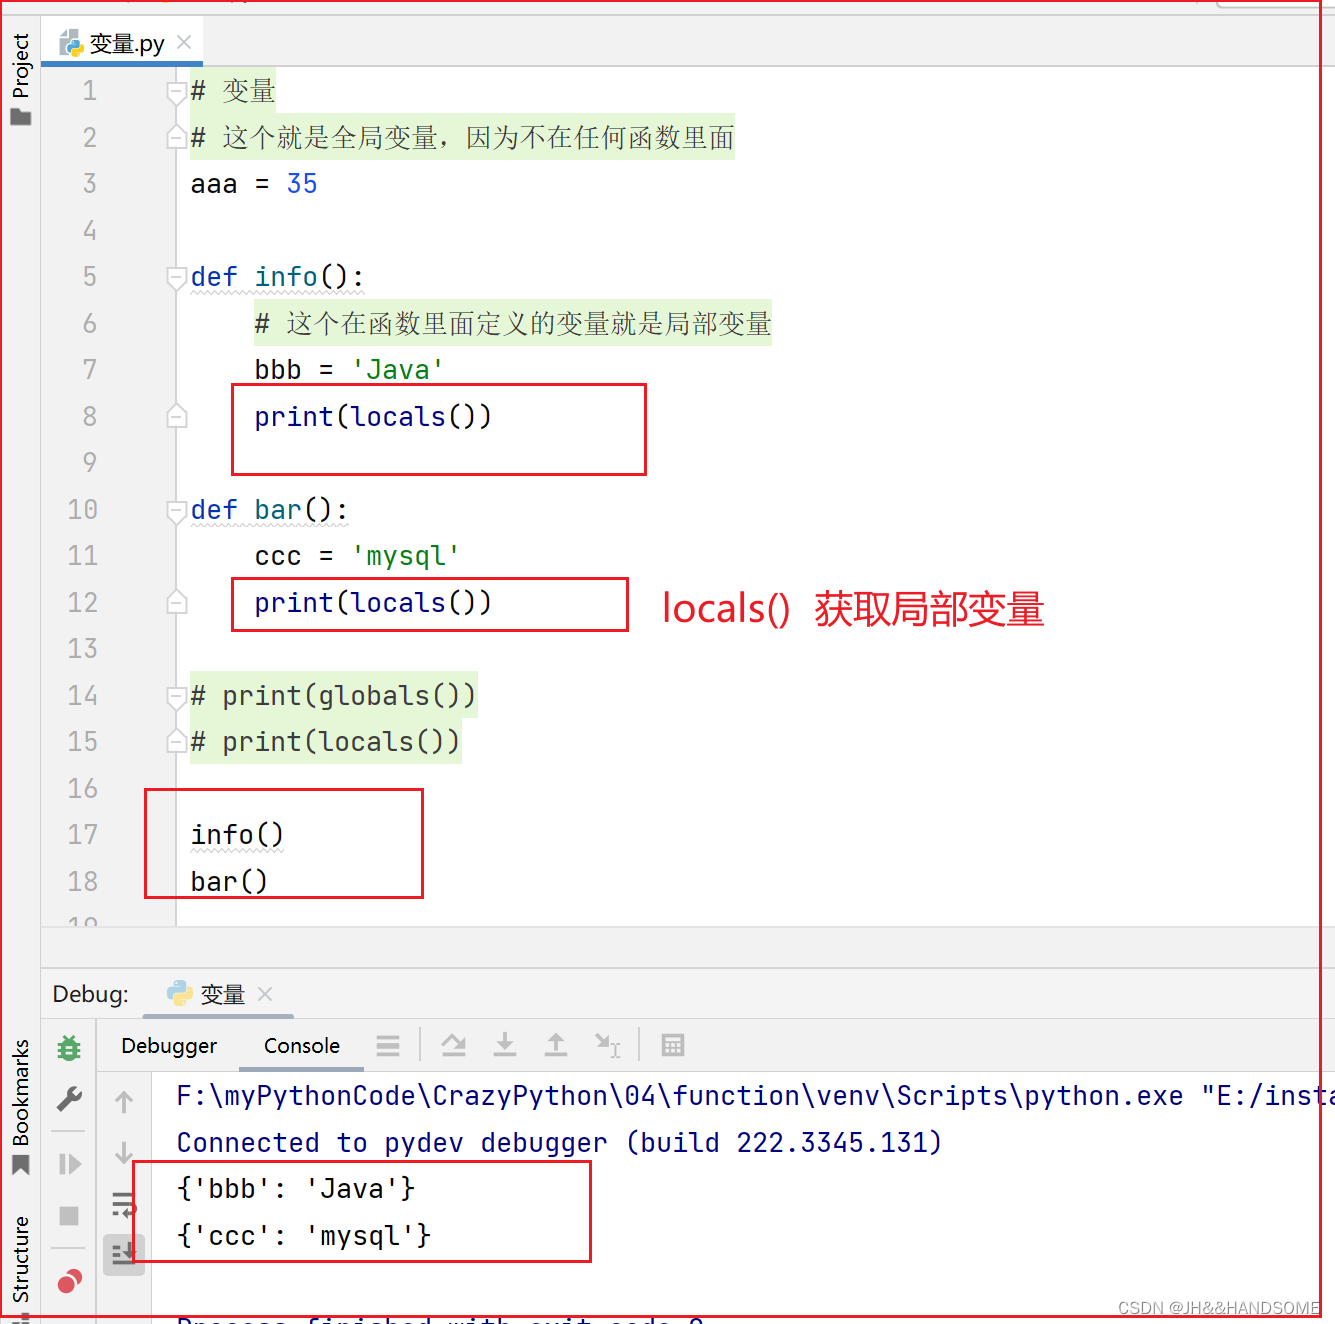Open the Project tool window
The height and width of the screenshot is (1324, 1335).
click(x=21, y=66)
